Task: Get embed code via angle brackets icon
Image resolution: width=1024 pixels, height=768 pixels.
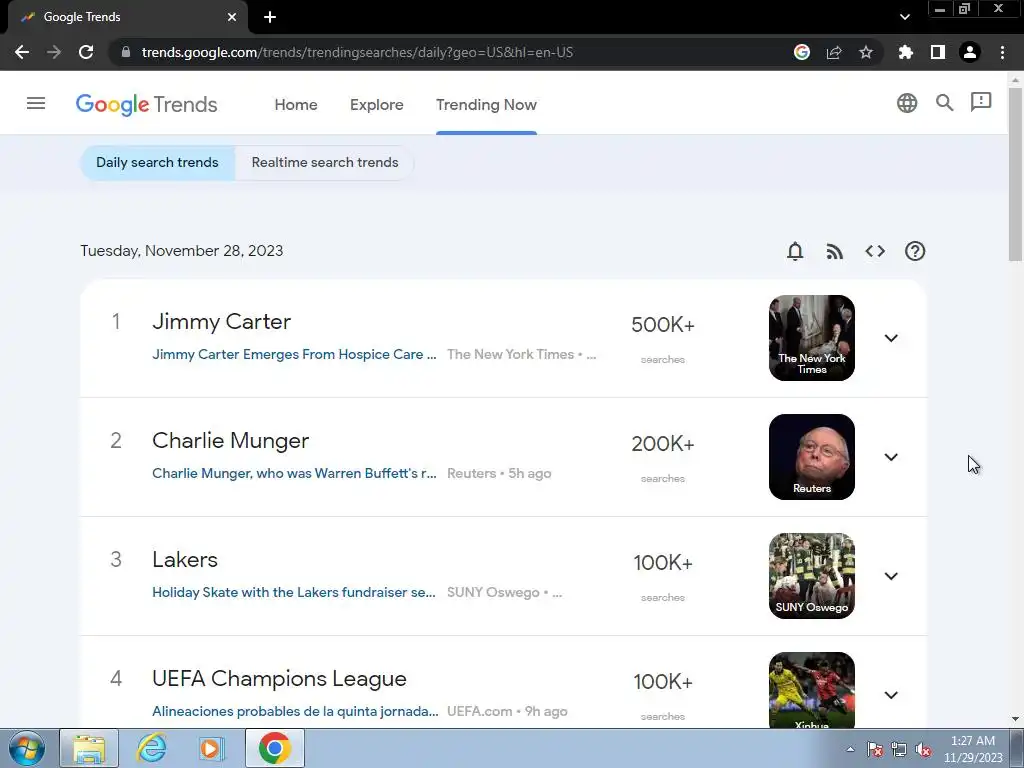Action: click(x=875, y=251)
